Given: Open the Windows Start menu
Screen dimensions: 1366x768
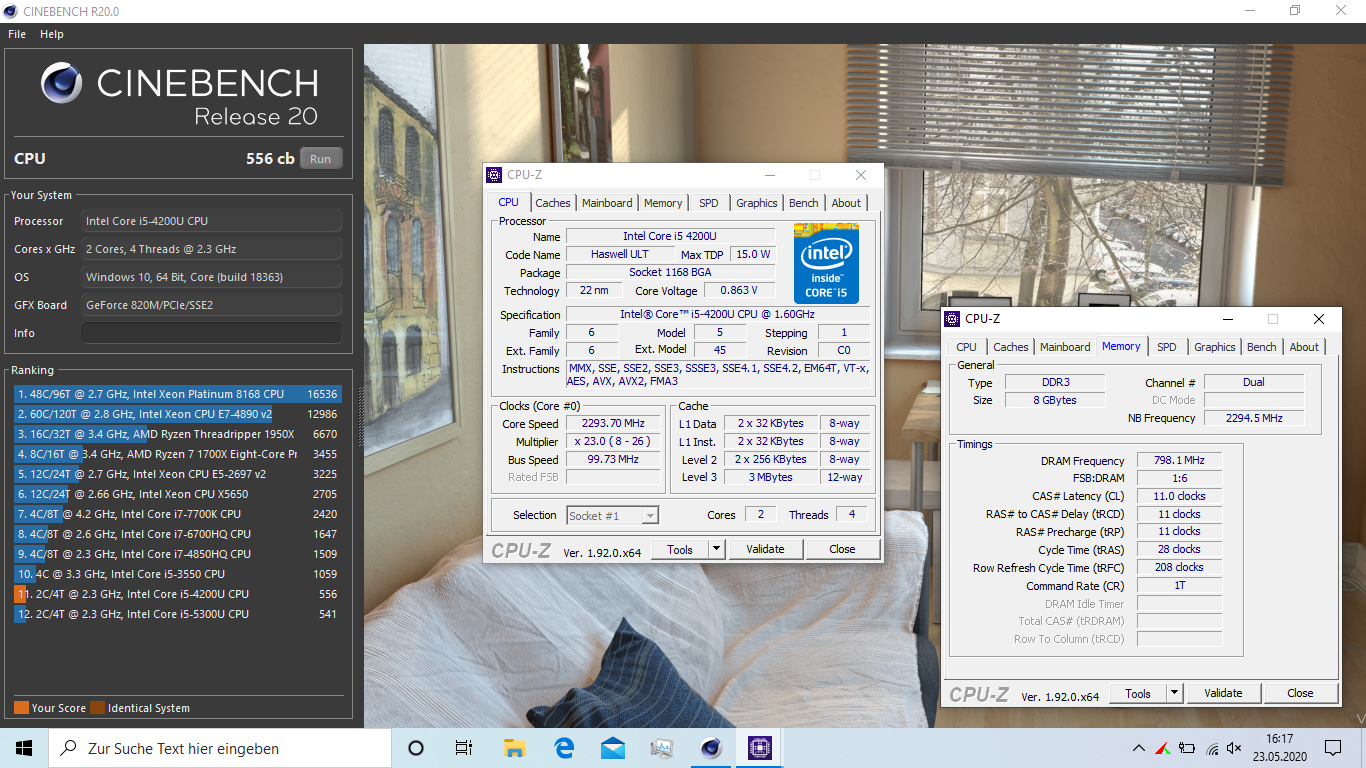Looking at the screenshot, I should (x=24, y=748).
